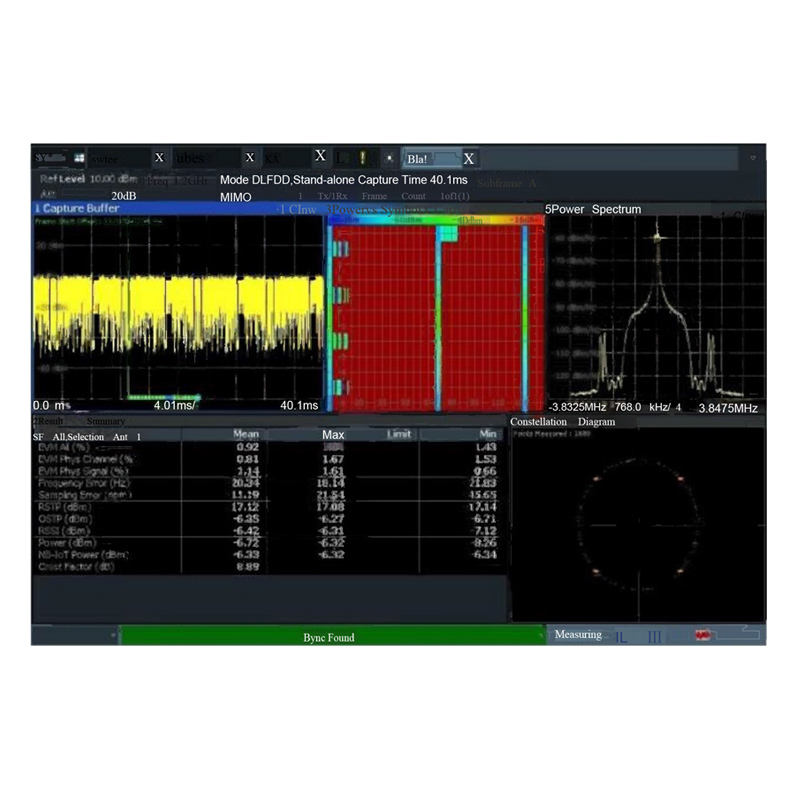Close the 'Bla!' channel tab

point(468,159)
